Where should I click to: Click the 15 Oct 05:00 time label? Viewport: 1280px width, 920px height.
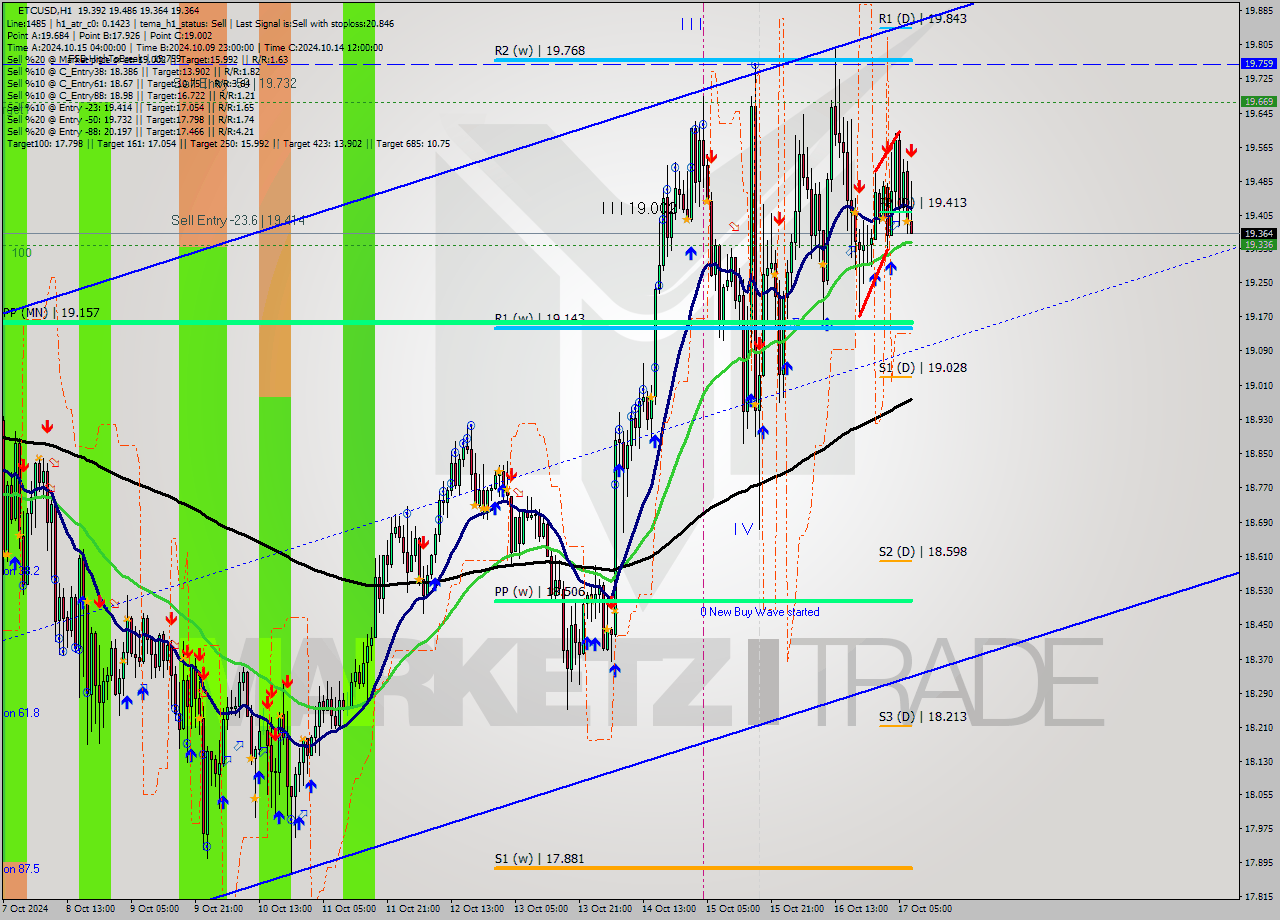(732, 909)
